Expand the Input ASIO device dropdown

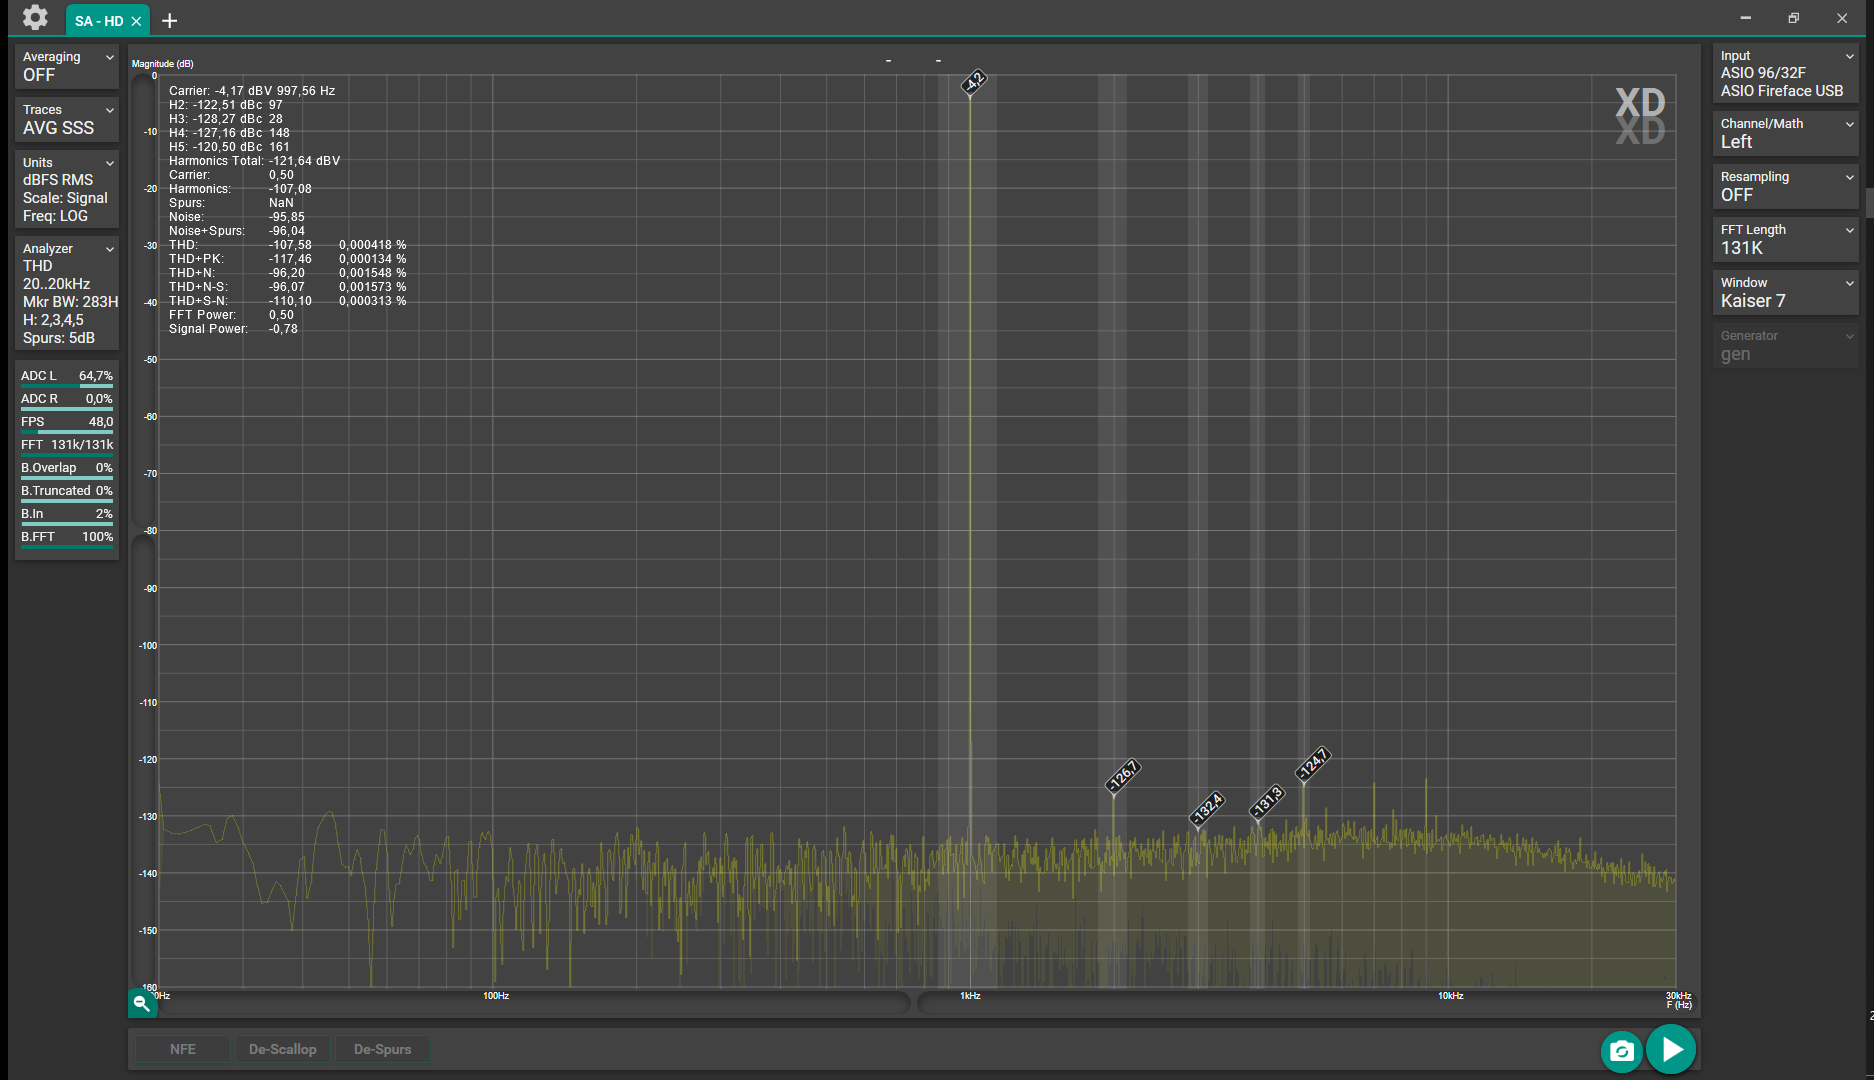(1786, 73)
